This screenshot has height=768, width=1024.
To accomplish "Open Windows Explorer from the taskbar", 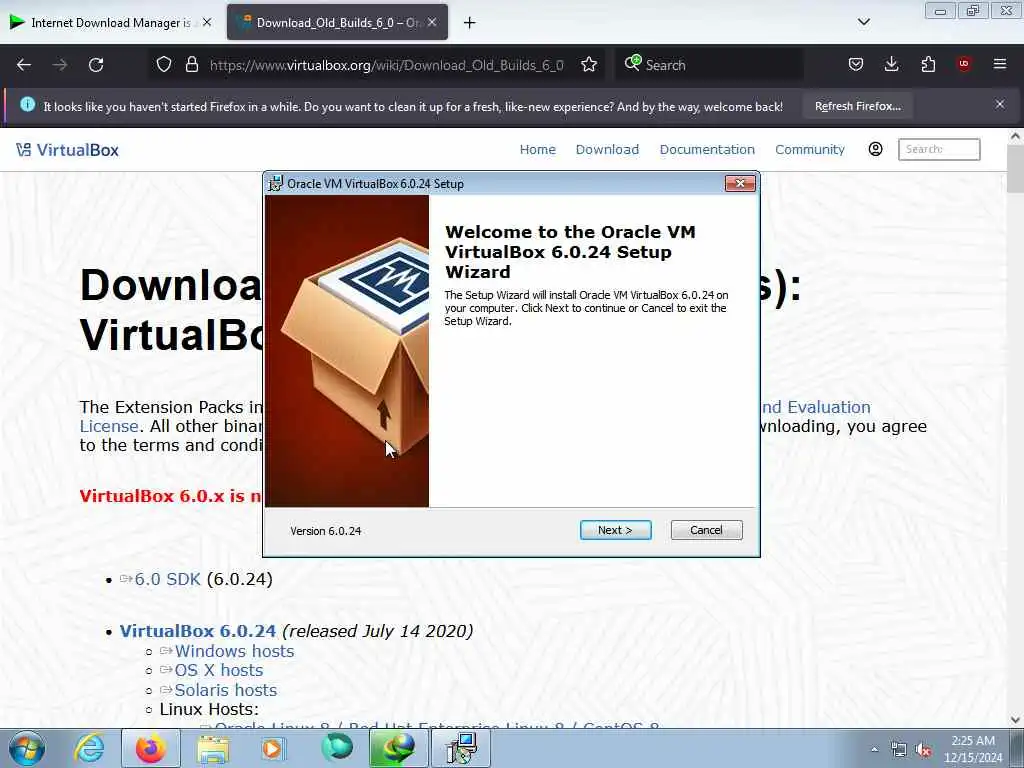I will coord(213,748).
